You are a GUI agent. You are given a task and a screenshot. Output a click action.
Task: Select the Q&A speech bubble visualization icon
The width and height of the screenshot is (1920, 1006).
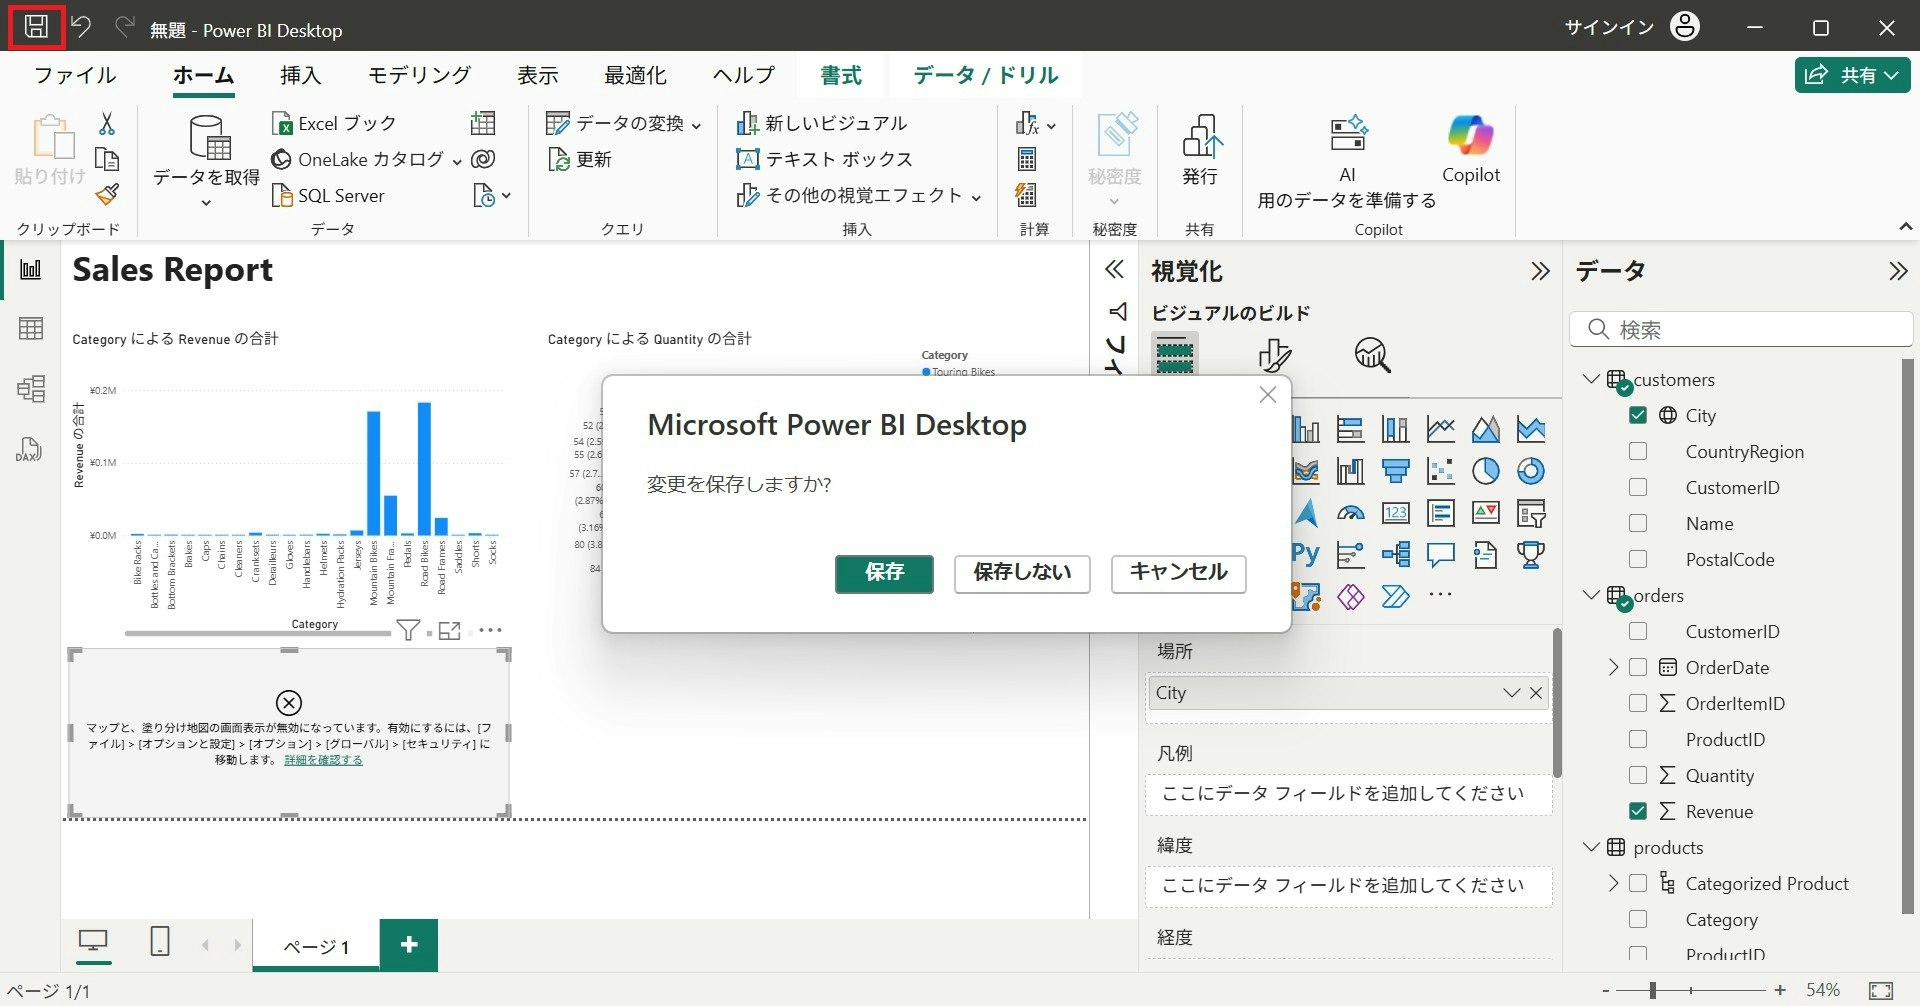[1440, 554]
